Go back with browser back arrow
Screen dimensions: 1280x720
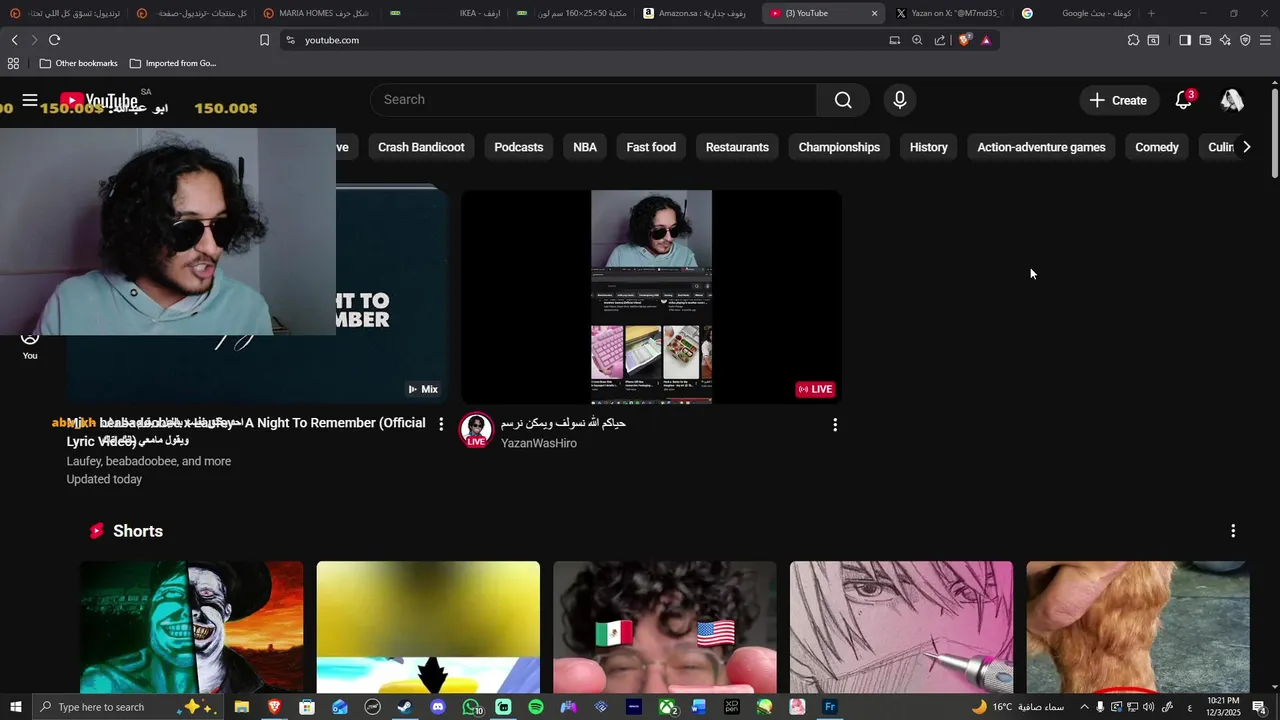14,40
